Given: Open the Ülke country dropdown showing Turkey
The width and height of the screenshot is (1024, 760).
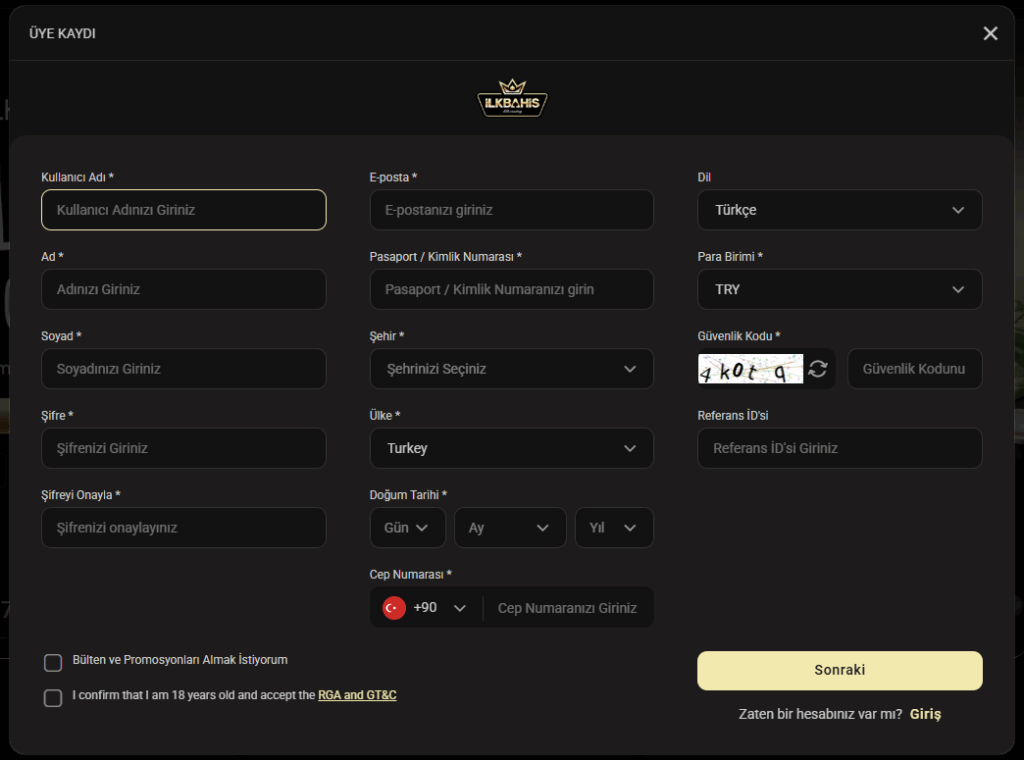Looking at the screenshot, I should point(511,448).
